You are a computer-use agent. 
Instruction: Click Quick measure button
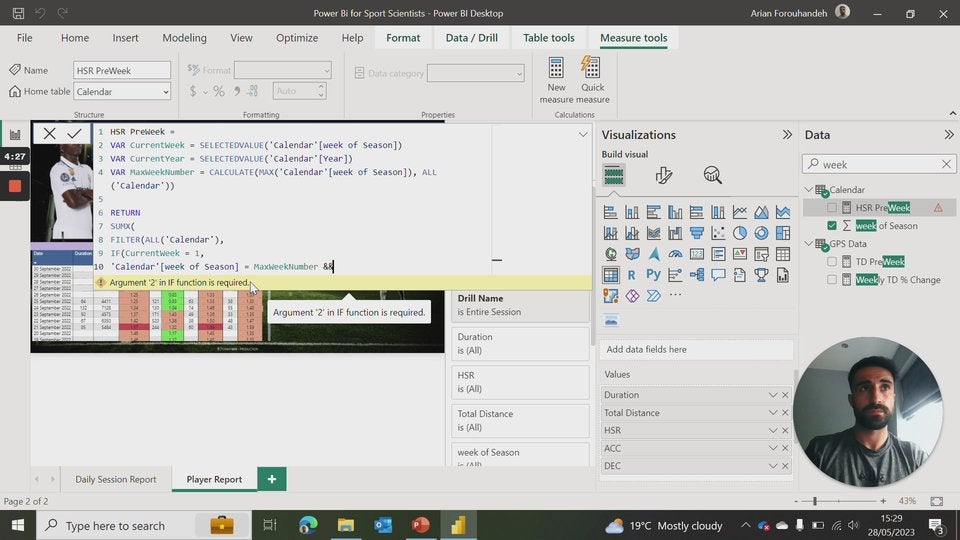[x=592, y=80]
